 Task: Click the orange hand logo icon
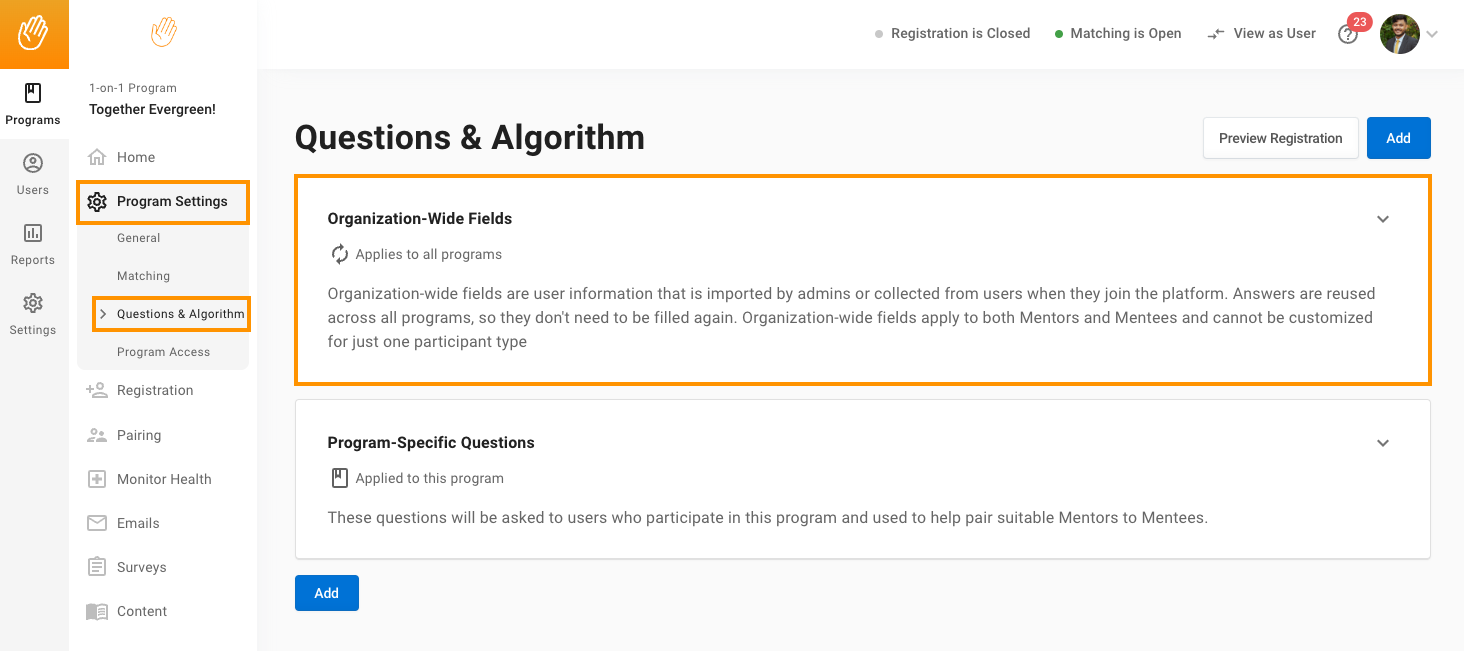coord(34,34)
